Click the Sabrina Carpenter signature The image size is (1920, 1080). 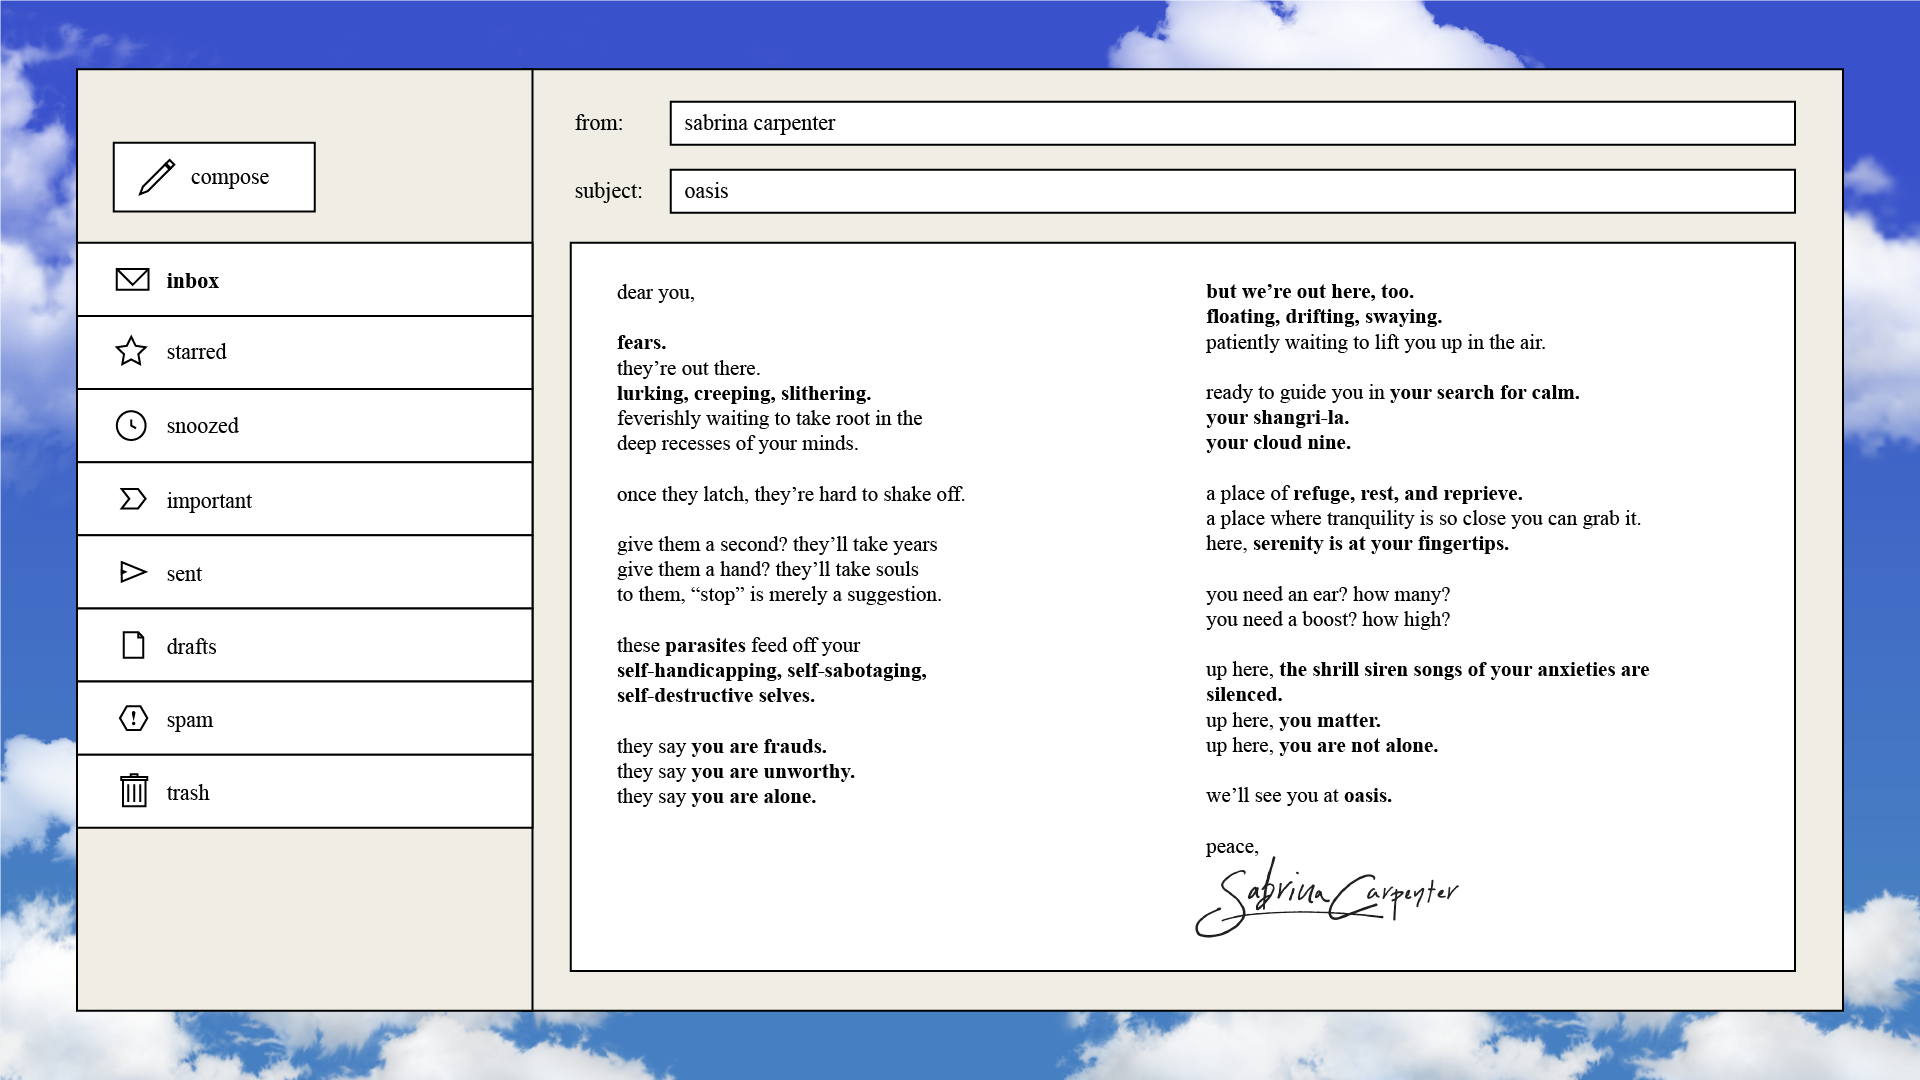[x=1326, y=896]
